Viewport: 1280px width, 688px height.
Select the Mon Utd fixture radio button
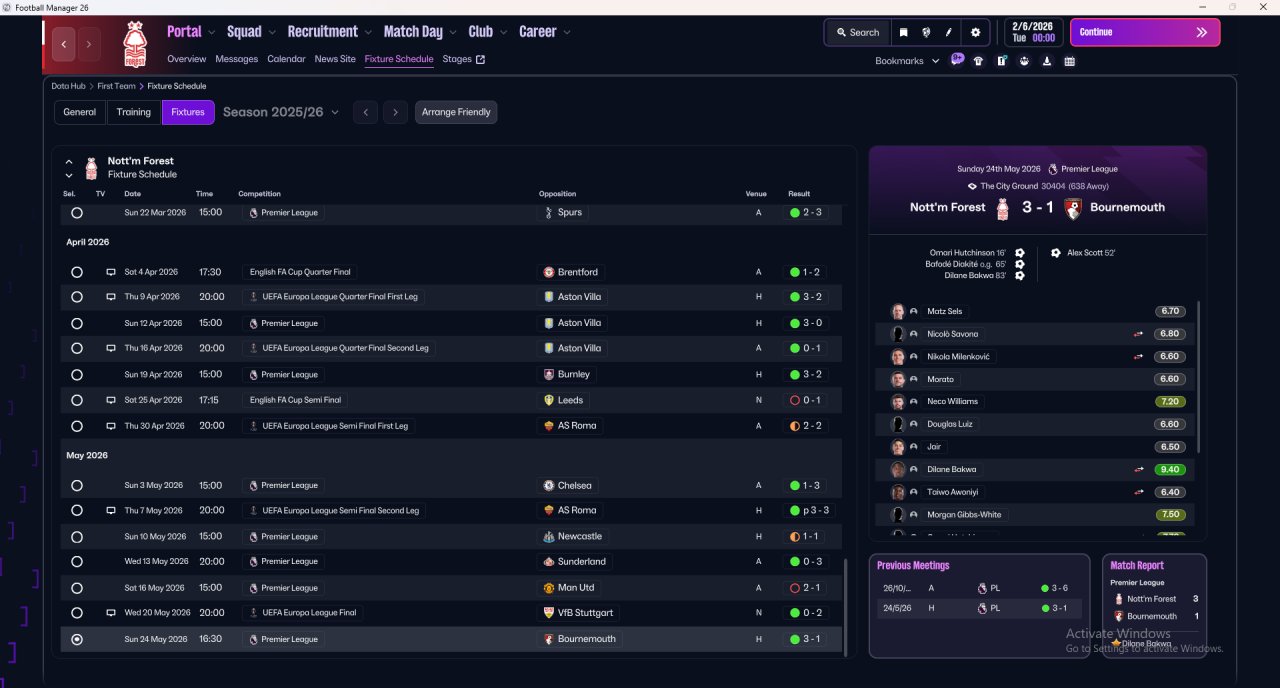tap(77, 588)
